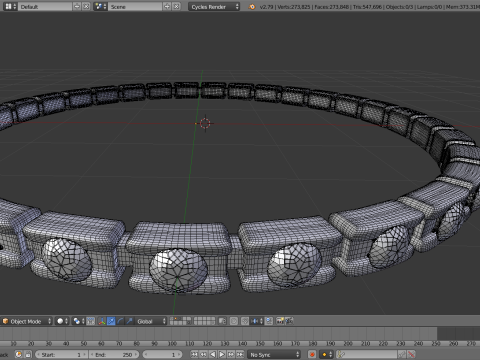Jump to the first frame
Image resolution: width=480 pixels, height=360 pixels.
pyautogui.click(x=194, y=354)
